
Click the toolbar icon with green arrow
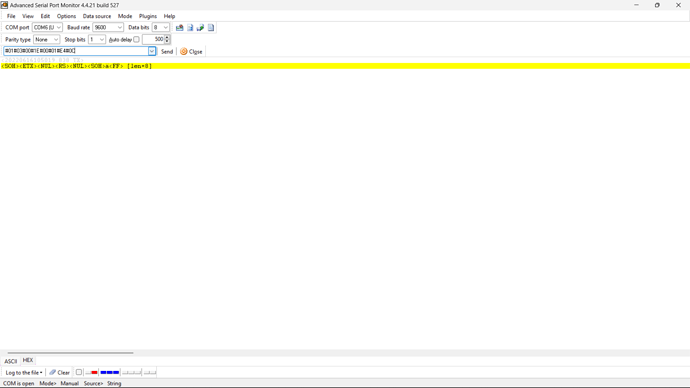[x=200, y=28]
